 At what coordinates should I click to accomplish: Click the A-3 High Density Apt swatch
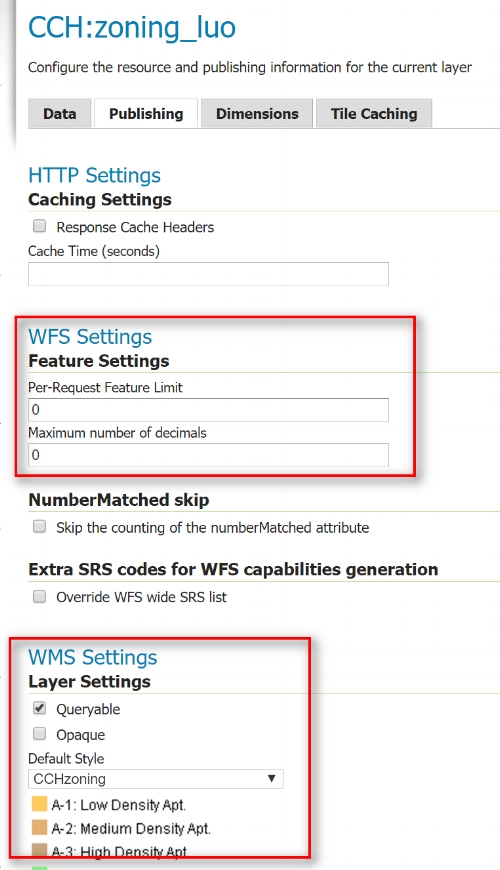click(x=39, y=851)
